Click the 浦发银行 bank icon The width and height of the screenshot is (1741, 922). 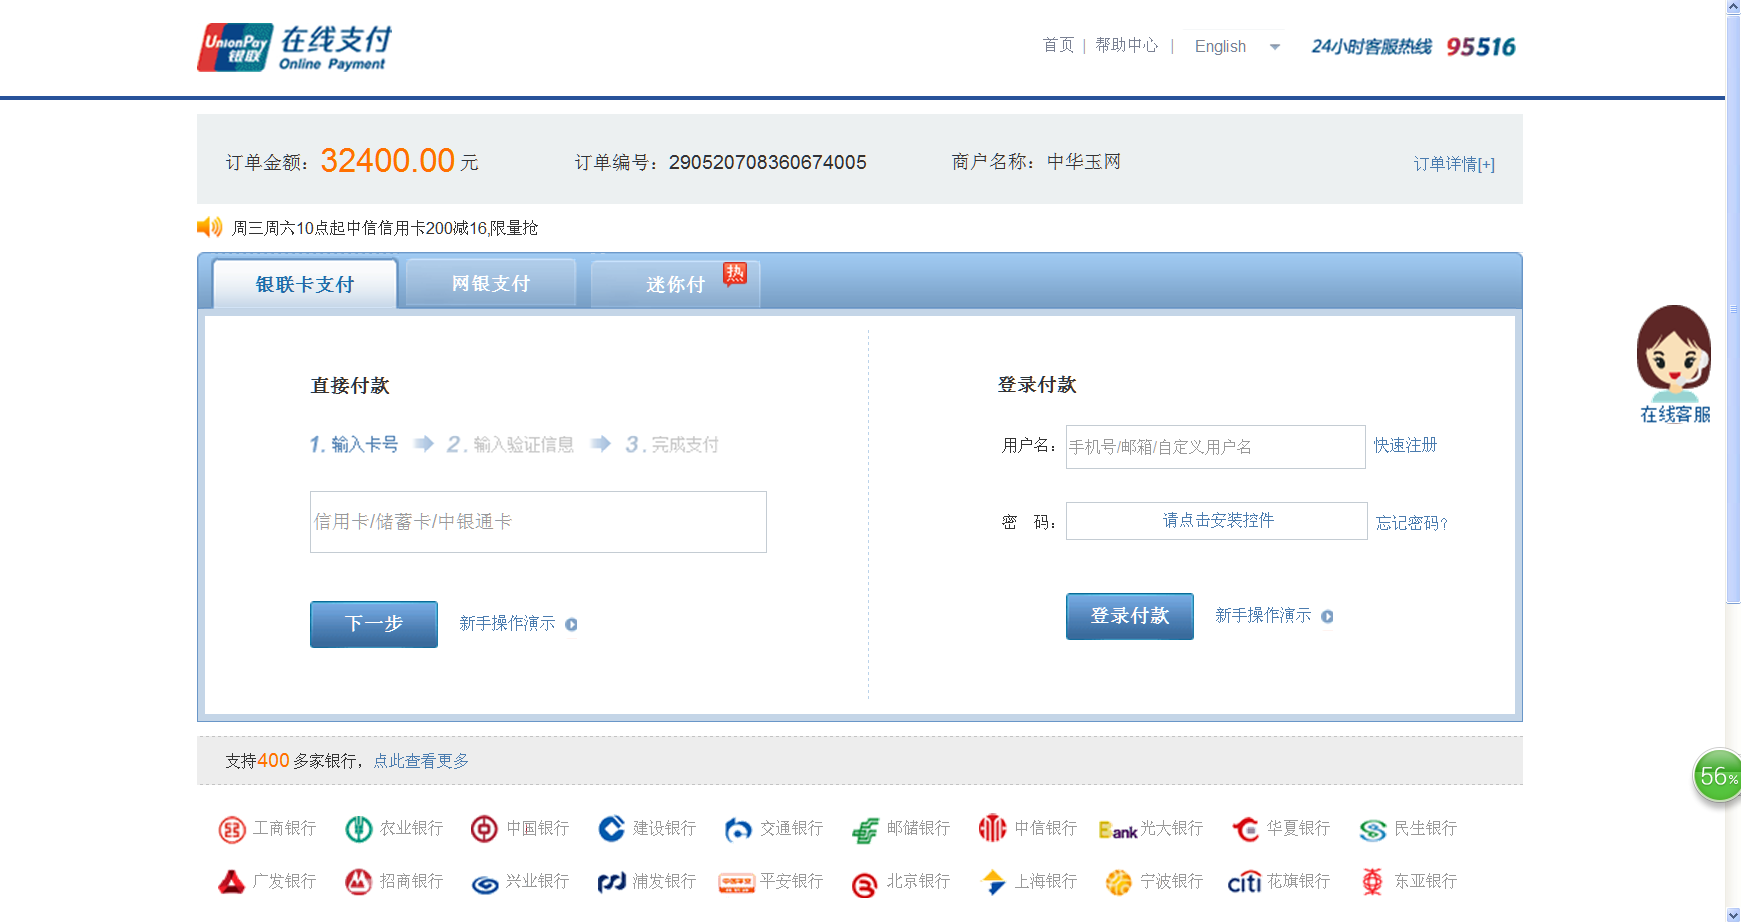click(x=611, y=882)
